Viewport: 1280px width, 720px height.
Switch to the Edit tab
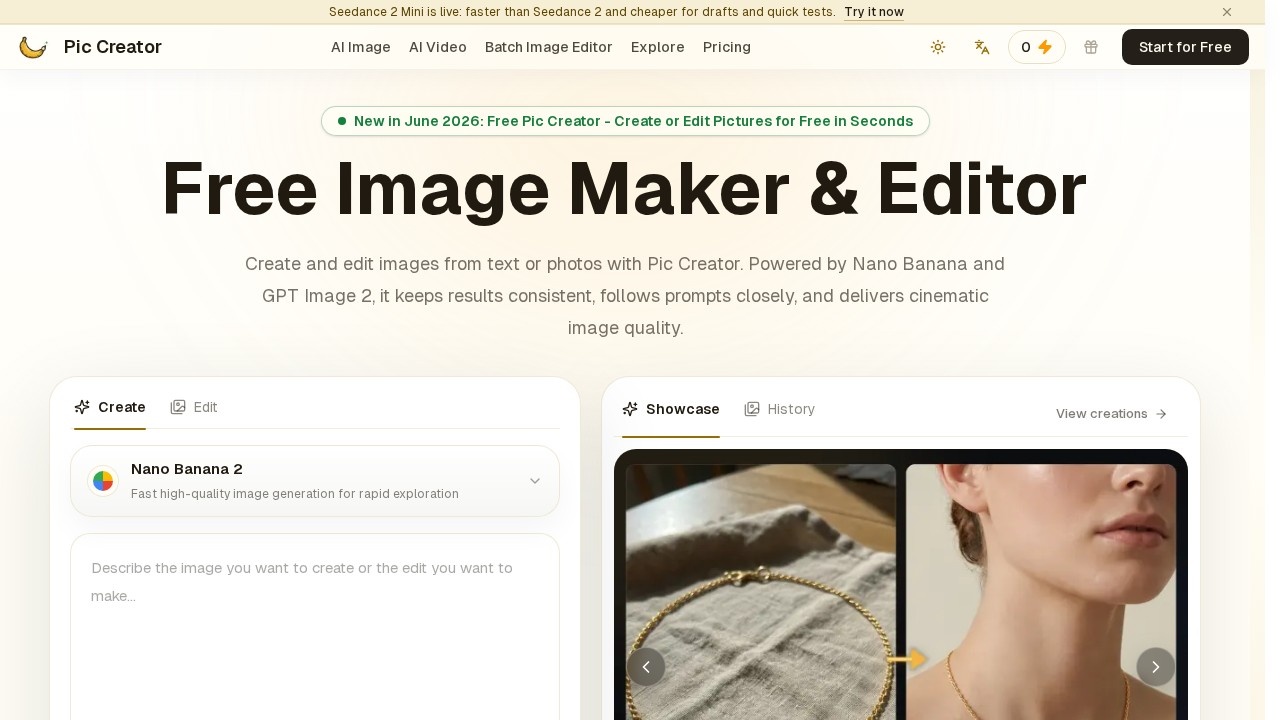click(x=194, y=407)
